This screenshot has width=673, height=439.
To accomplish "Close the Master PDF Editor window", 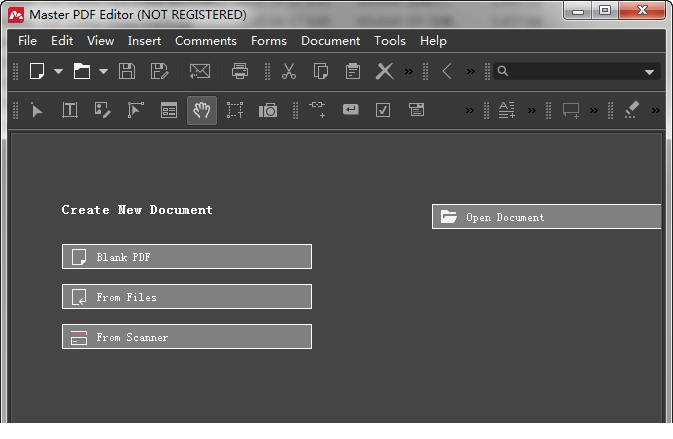I will tap(642, 10).
